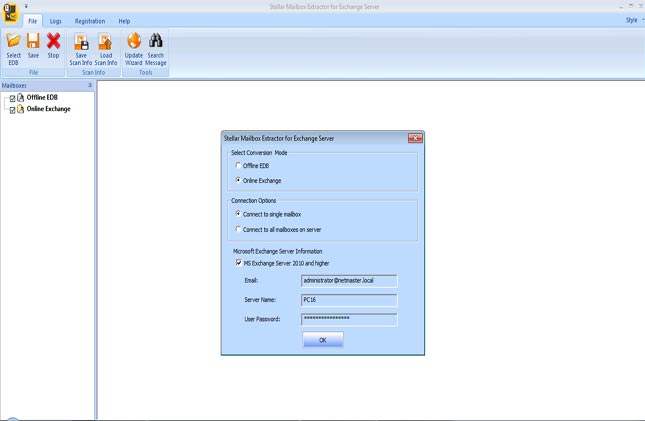Open the Registration ribbon tab
The width and height of the screenshot is (645, 421).
pyautogui.click(x=90, y=21)
